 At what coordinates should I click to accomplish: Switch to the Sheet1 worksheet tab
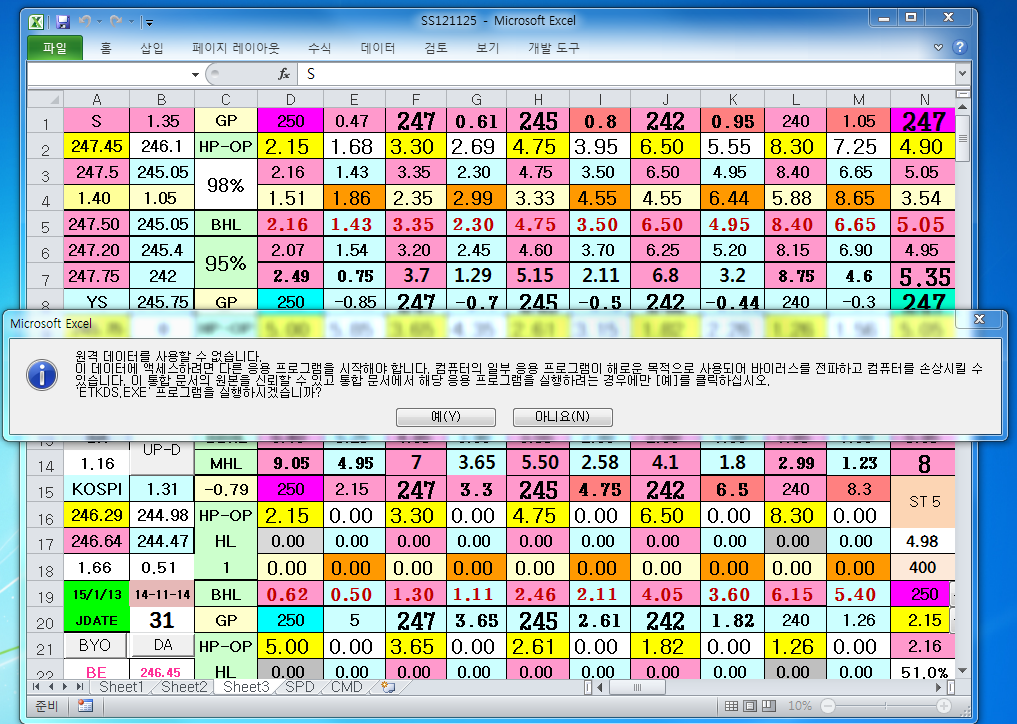(x=121, y=688)
